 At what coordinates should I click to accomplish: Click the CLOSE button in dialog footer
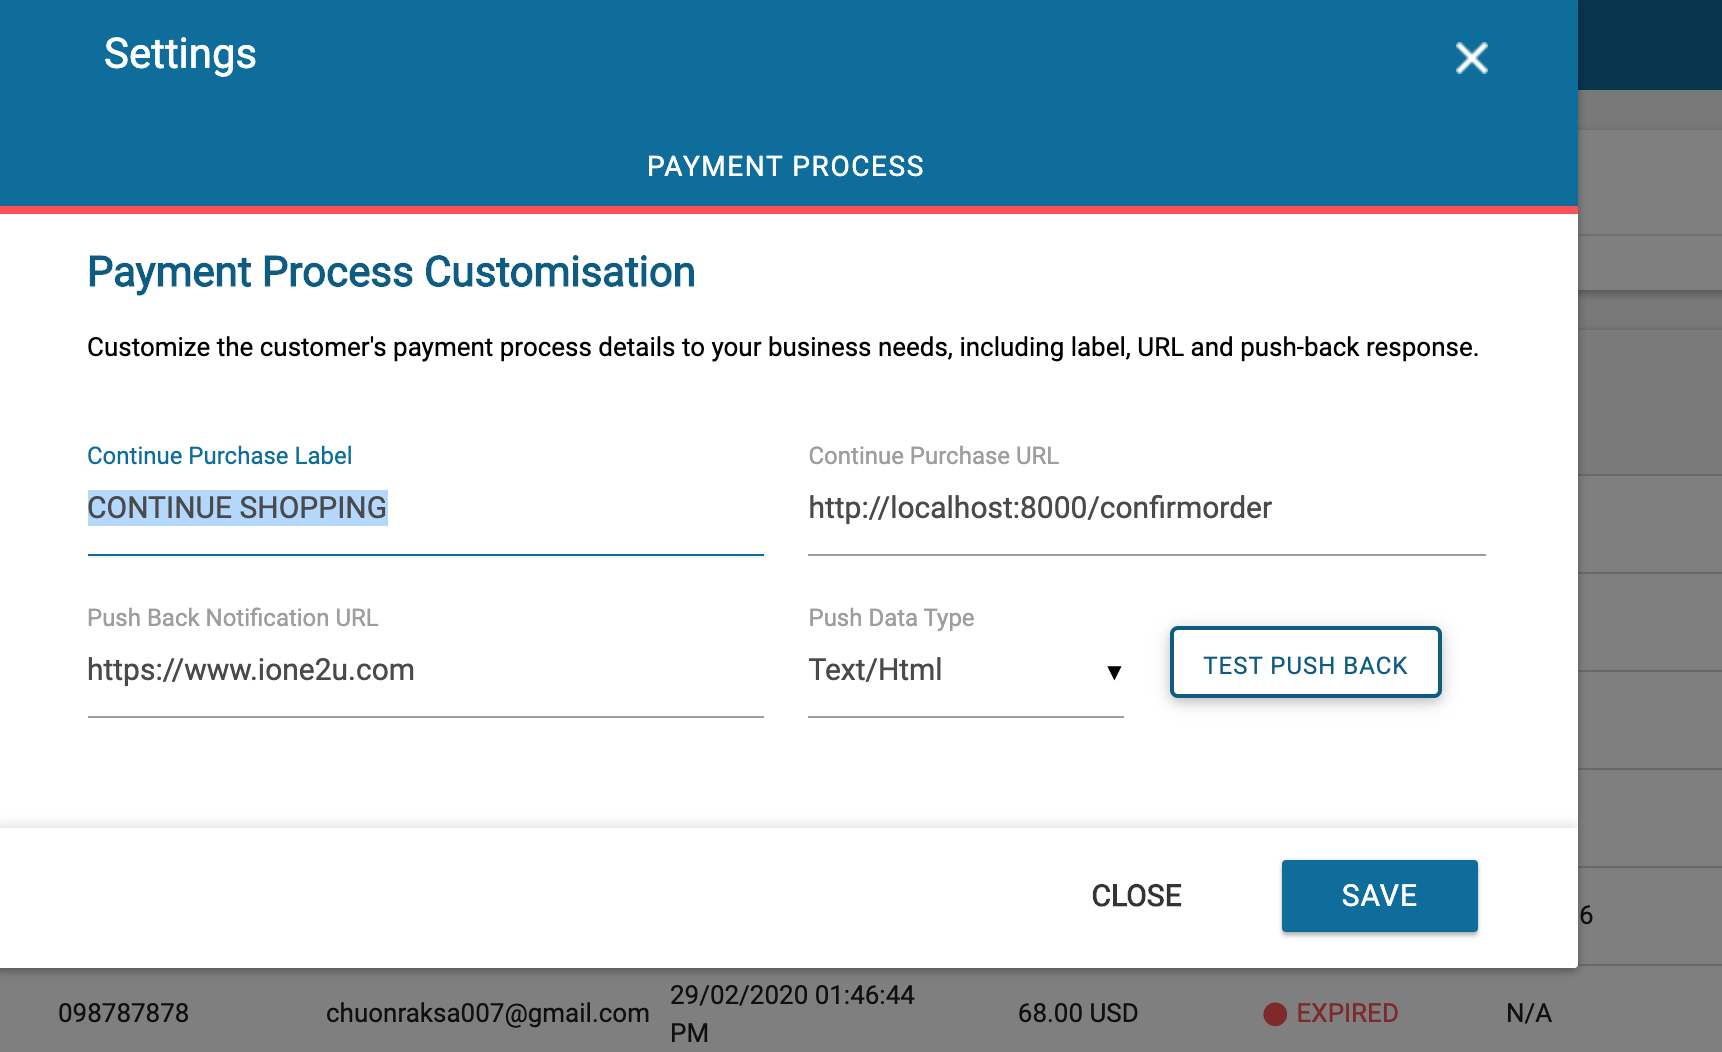click(x=1136, y=896)
